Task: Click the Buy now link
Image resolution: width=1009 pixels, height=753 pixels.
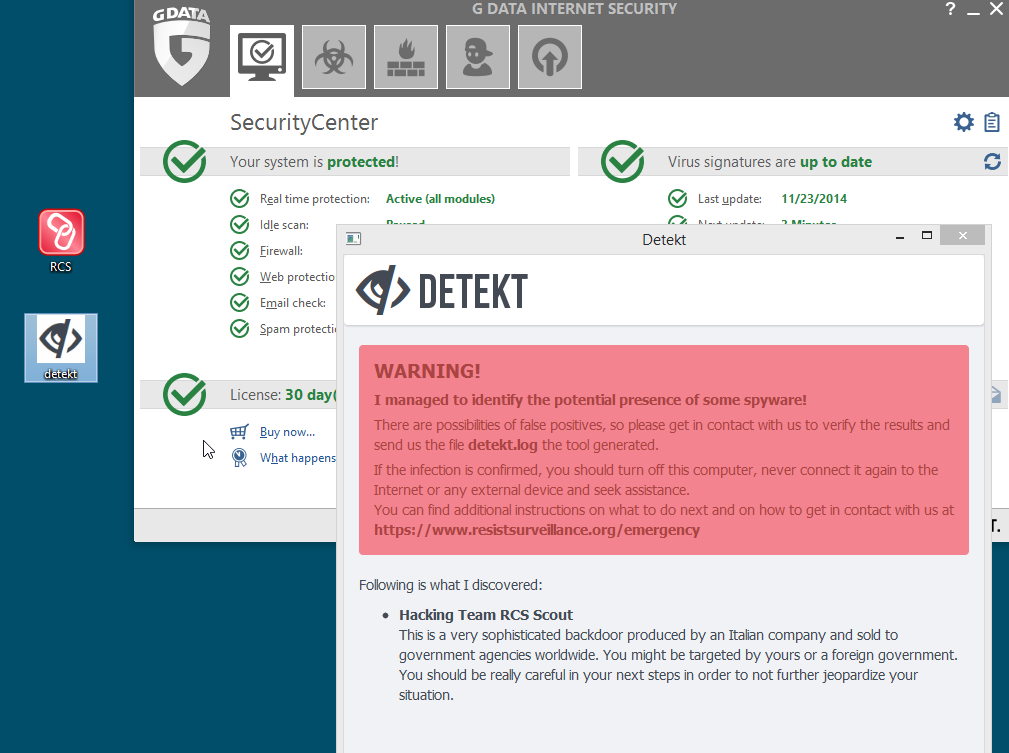Action: (x=287, y=432)
